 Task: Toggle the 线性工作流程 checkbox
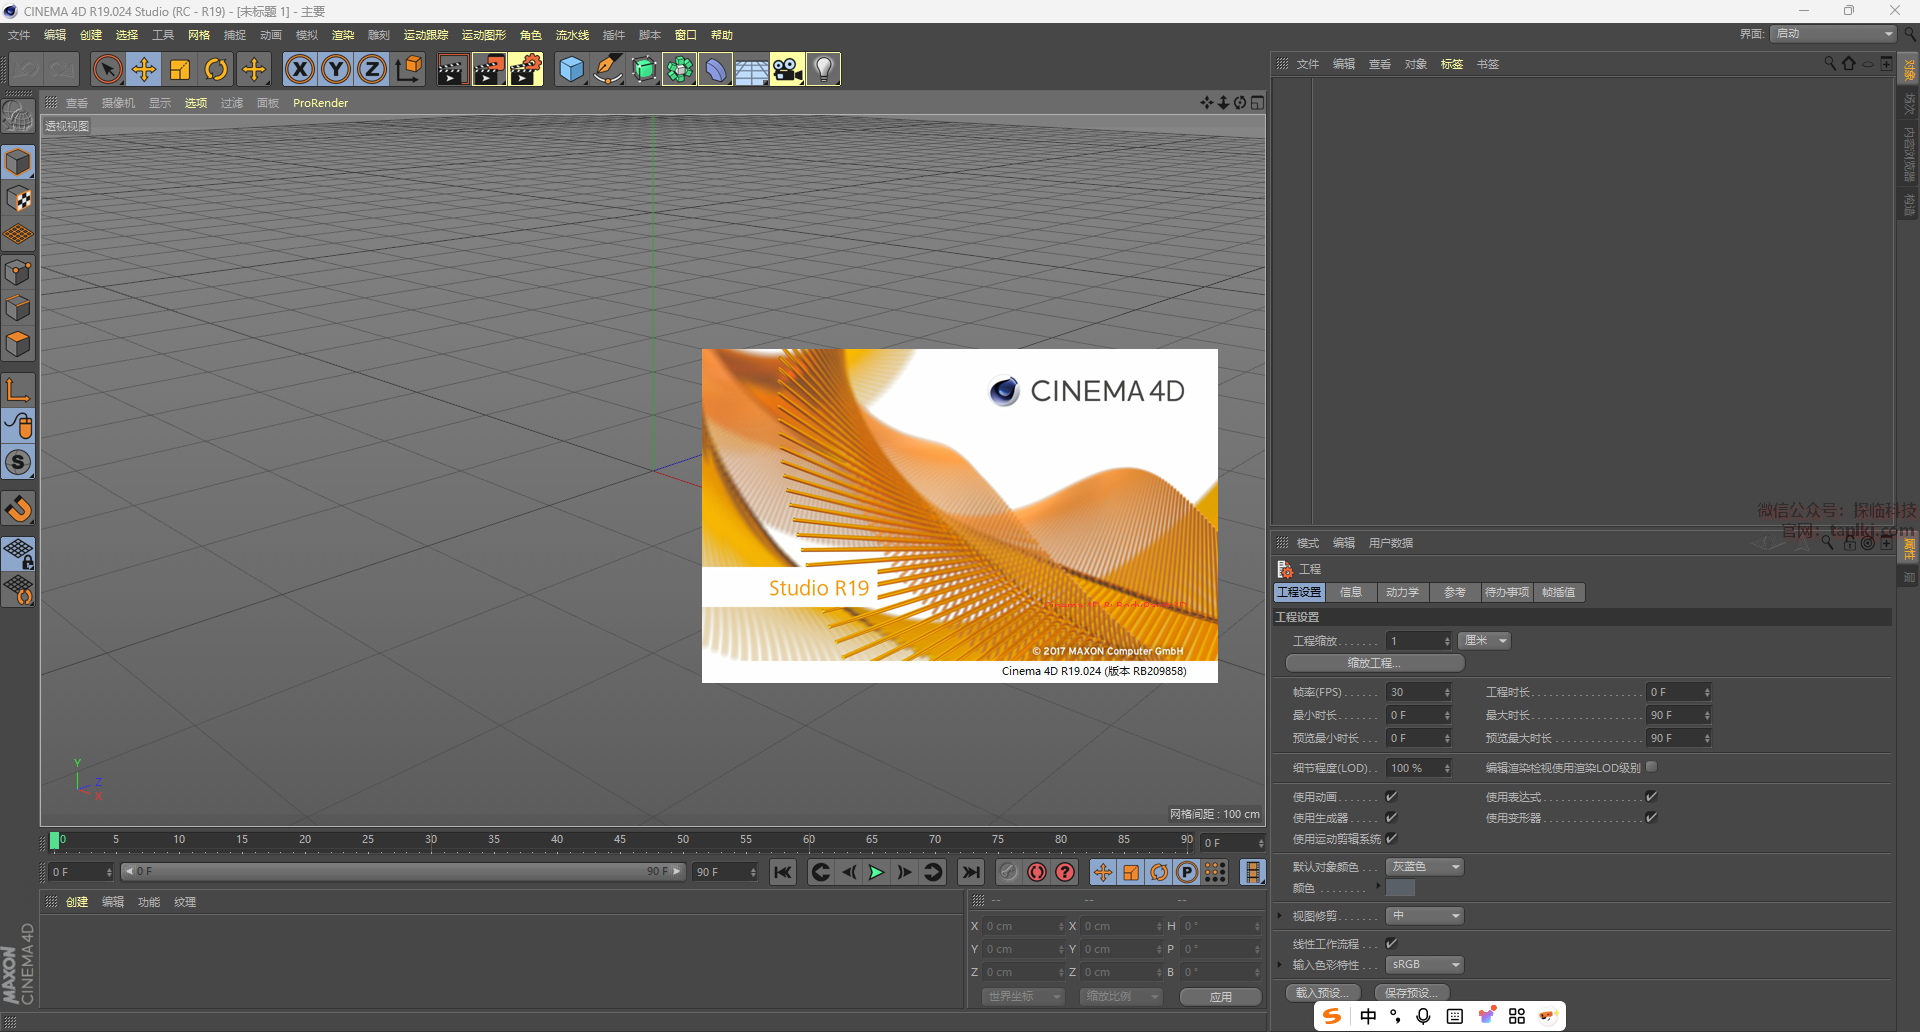1391,943
